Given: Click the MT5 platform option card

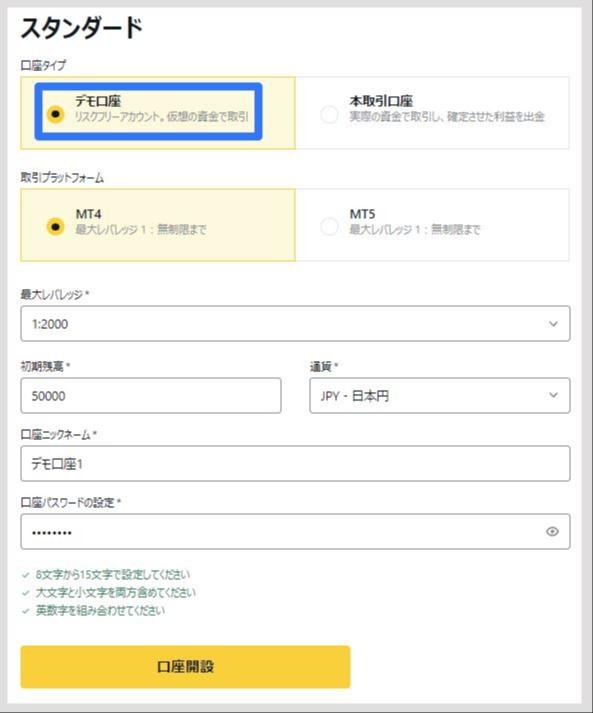Looking at the screenshot, I should 432,225.
